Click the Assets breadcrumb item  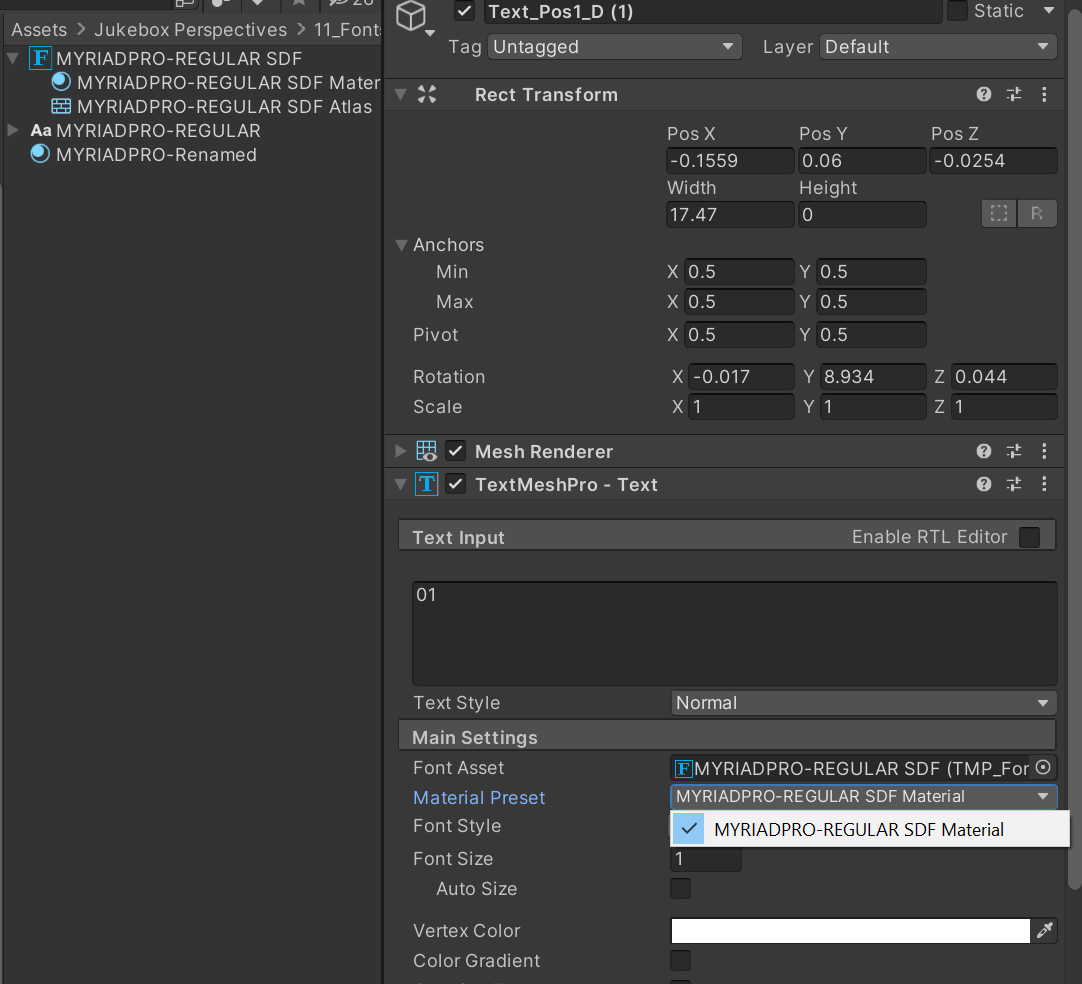click(x=38, y=29)
